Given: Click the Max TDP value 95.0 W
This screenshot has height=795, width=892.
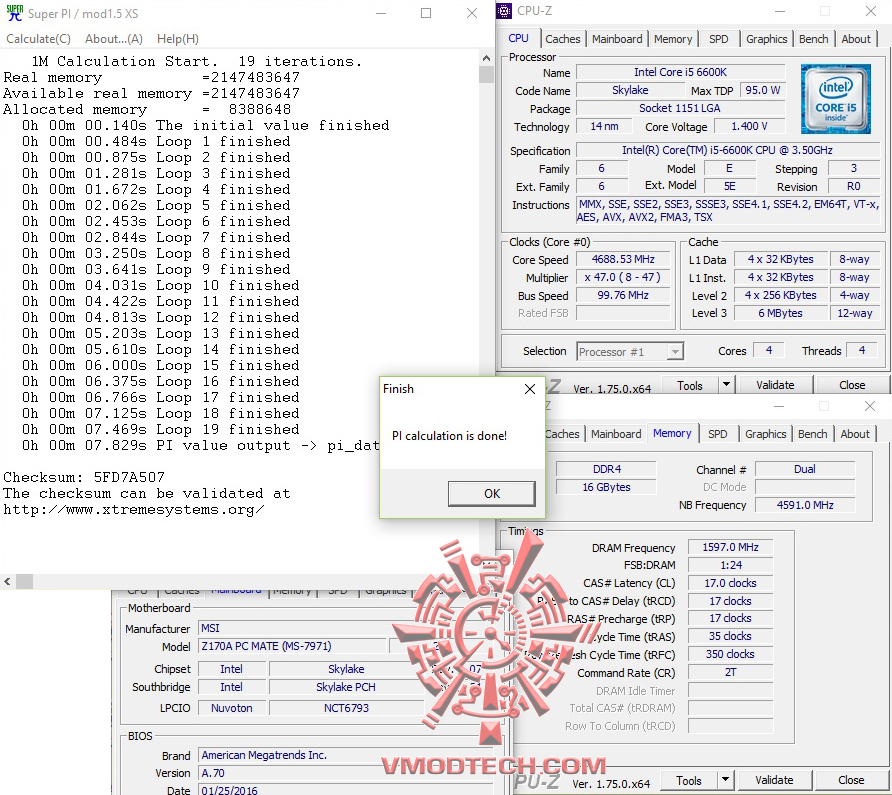Looking at the screenshot, I should pyautogui.click(x=762, y=90).
